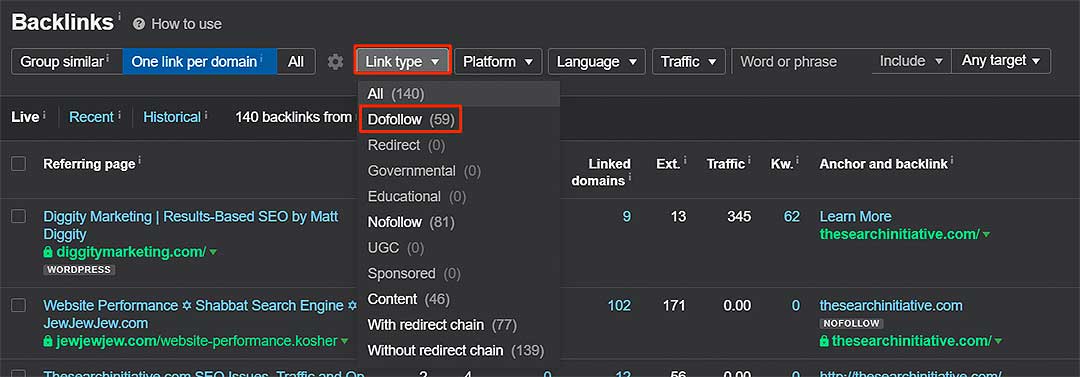Click the WORDPRESS platform tag
Image resolution: width=1080 pixels, height=377 pixels.
click(79, 269)
